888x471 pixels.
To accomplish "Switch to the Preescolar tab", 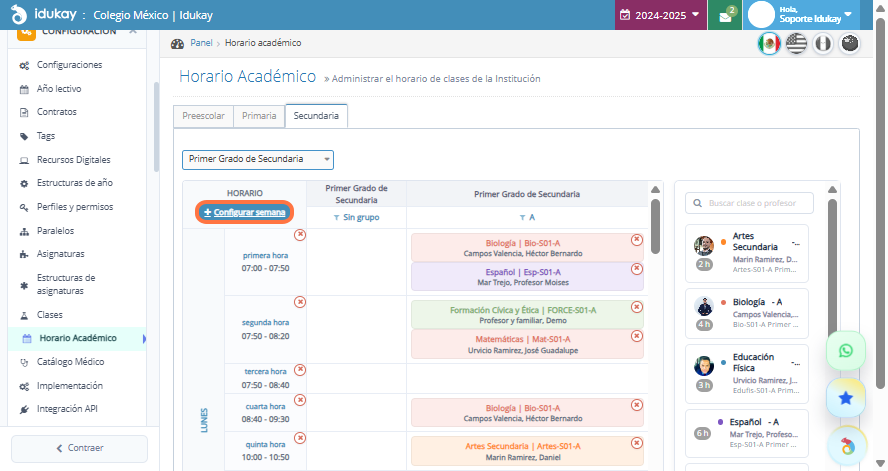I will point(203,116).
